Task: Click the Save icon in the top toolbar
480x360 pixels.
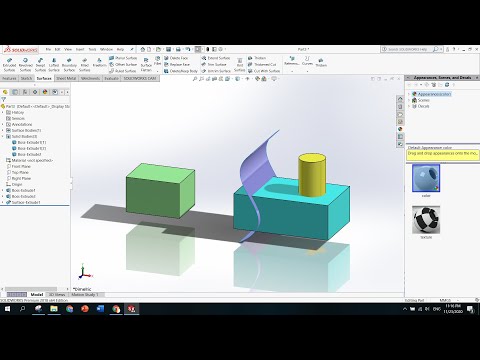Action: 168,49
